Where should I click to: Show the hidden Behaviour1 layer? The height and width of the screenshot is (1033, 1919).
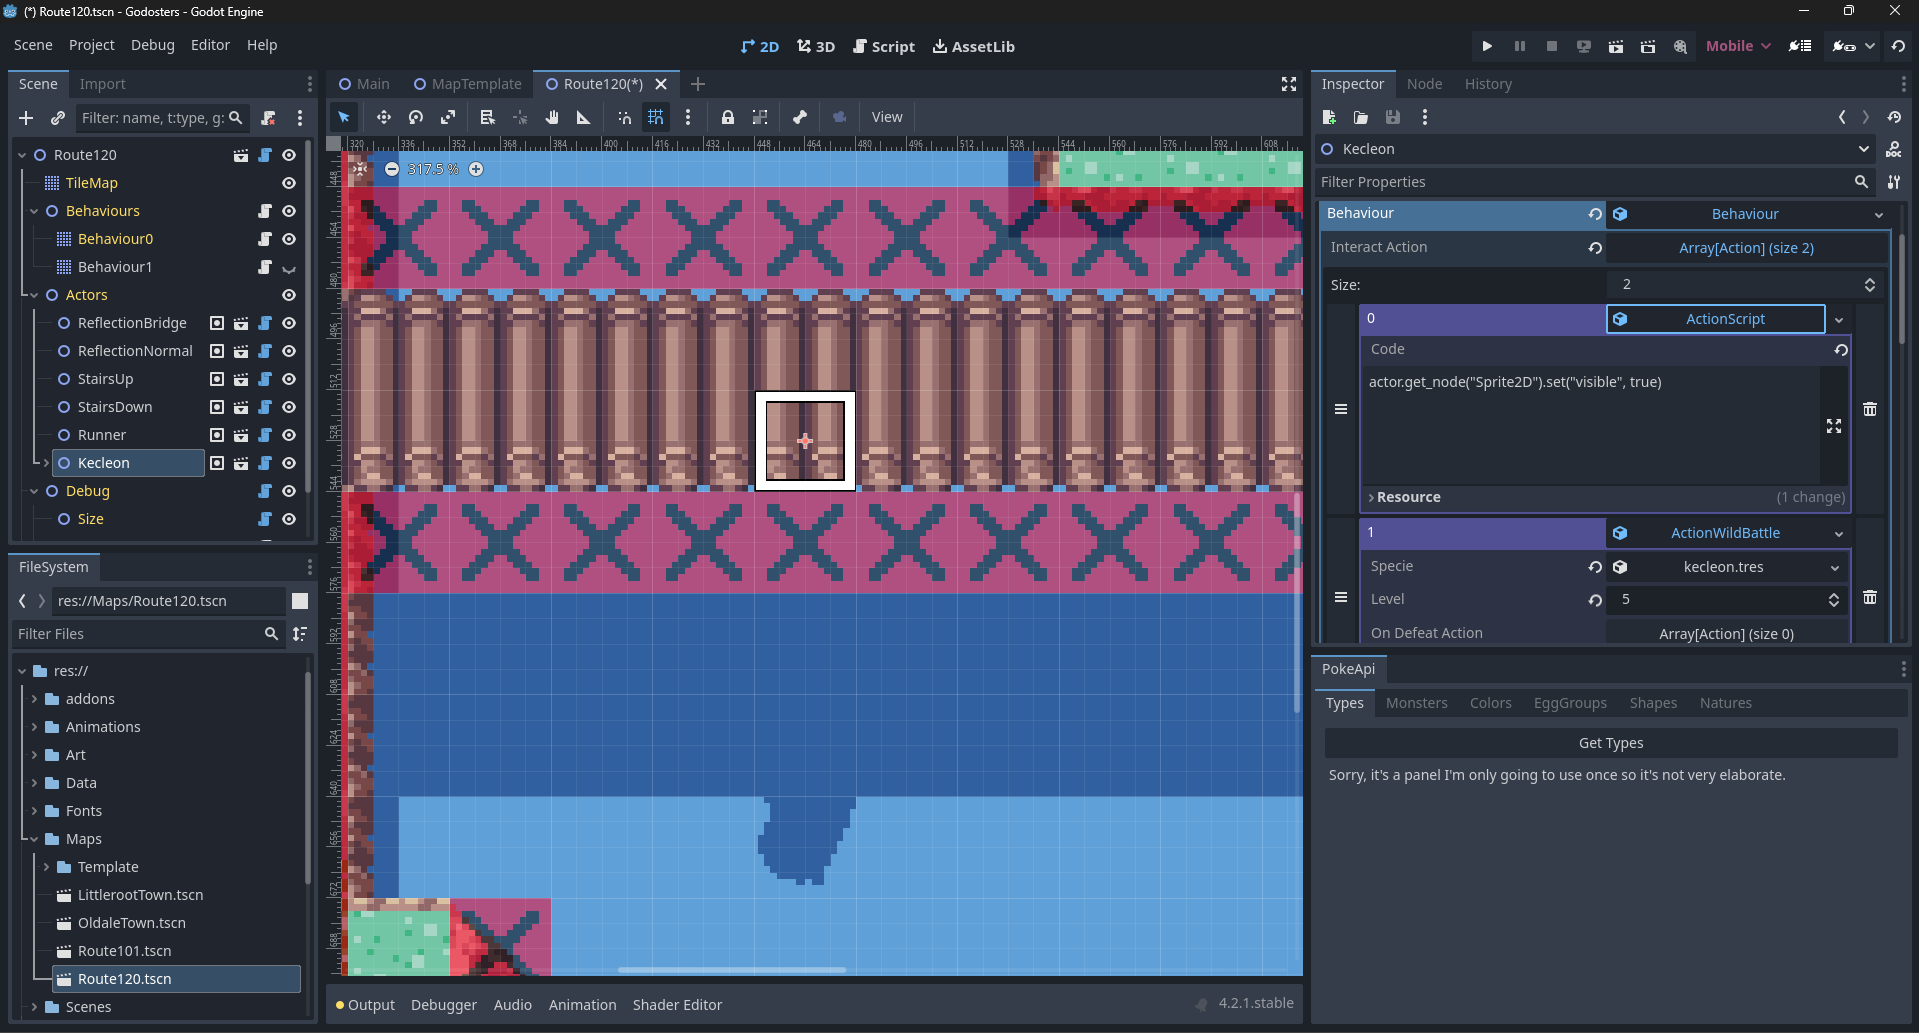tap(289, 267)
